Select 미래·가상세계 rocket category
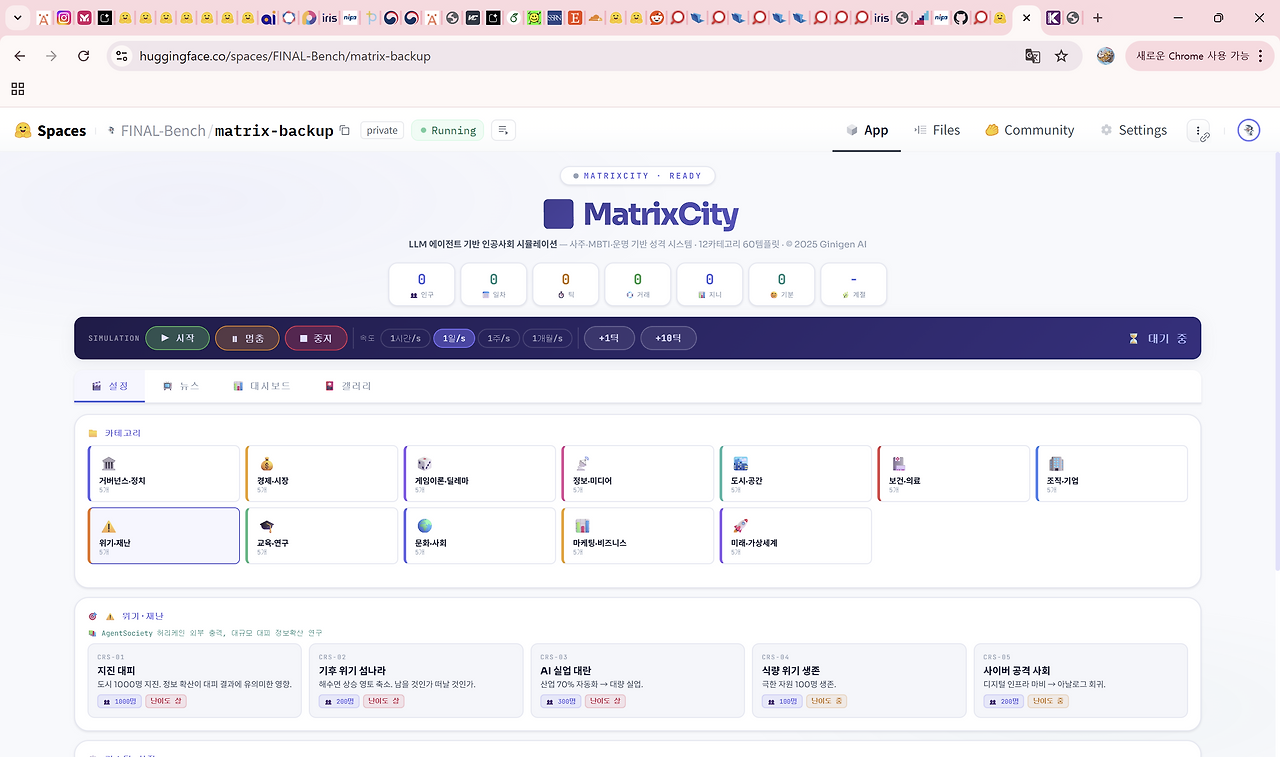Screen dimensions: 1280x757 click(796, 535)
